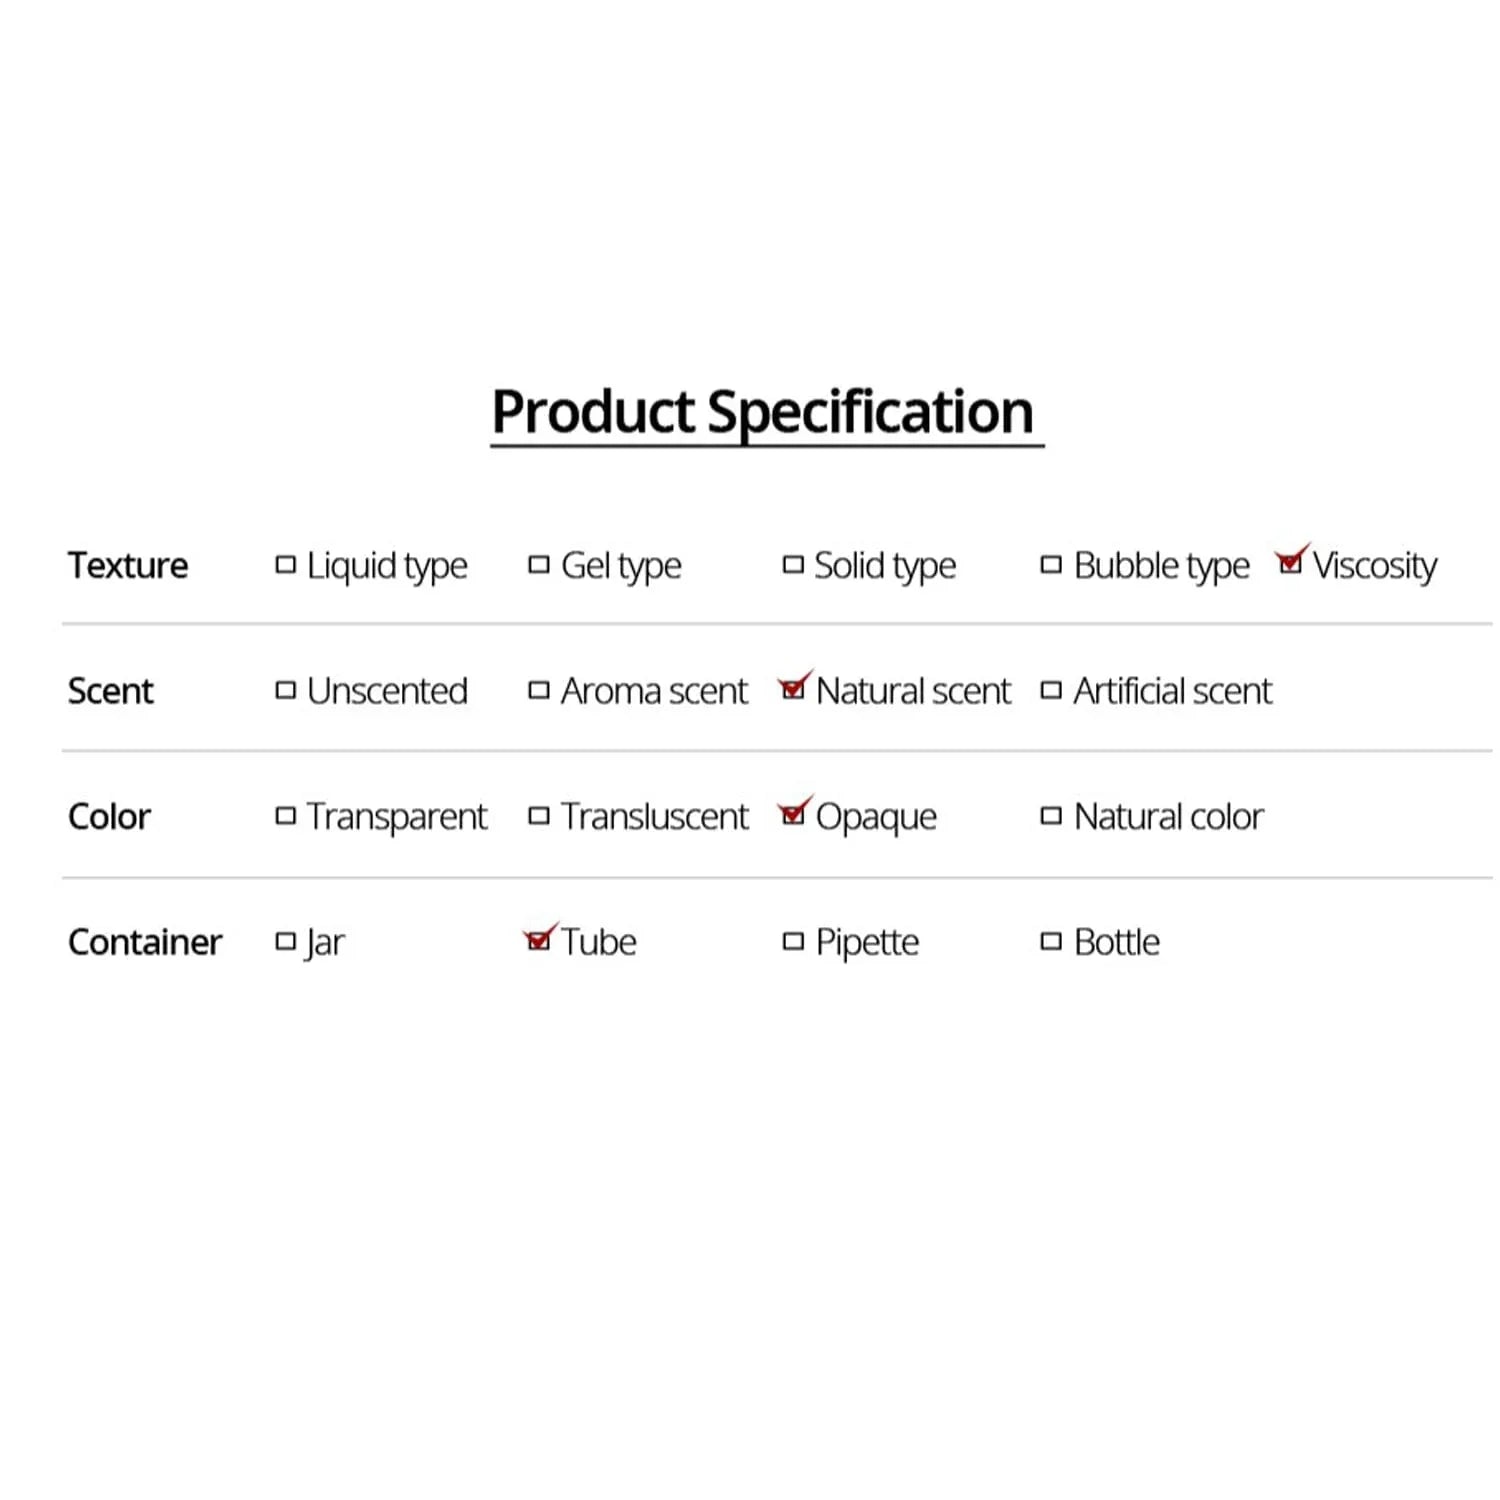Click the Container row label
The image size is (1500, 1500).
coord(145,942)
